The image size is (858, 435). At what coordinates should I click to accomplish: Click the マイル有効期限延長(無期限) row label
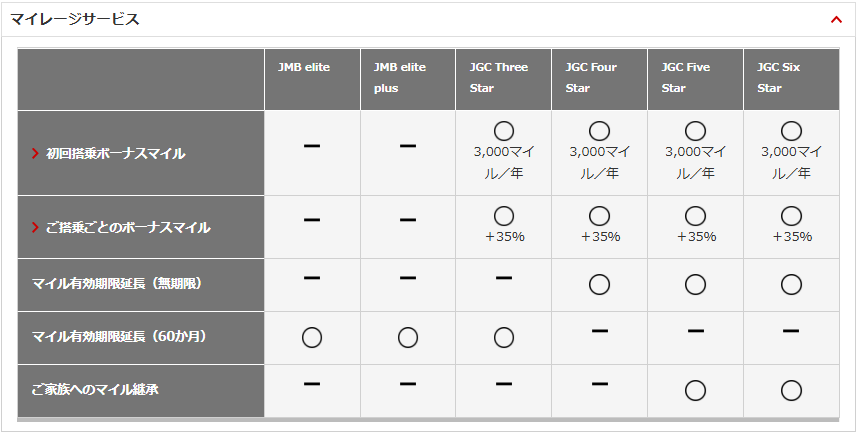coord(118,284)
